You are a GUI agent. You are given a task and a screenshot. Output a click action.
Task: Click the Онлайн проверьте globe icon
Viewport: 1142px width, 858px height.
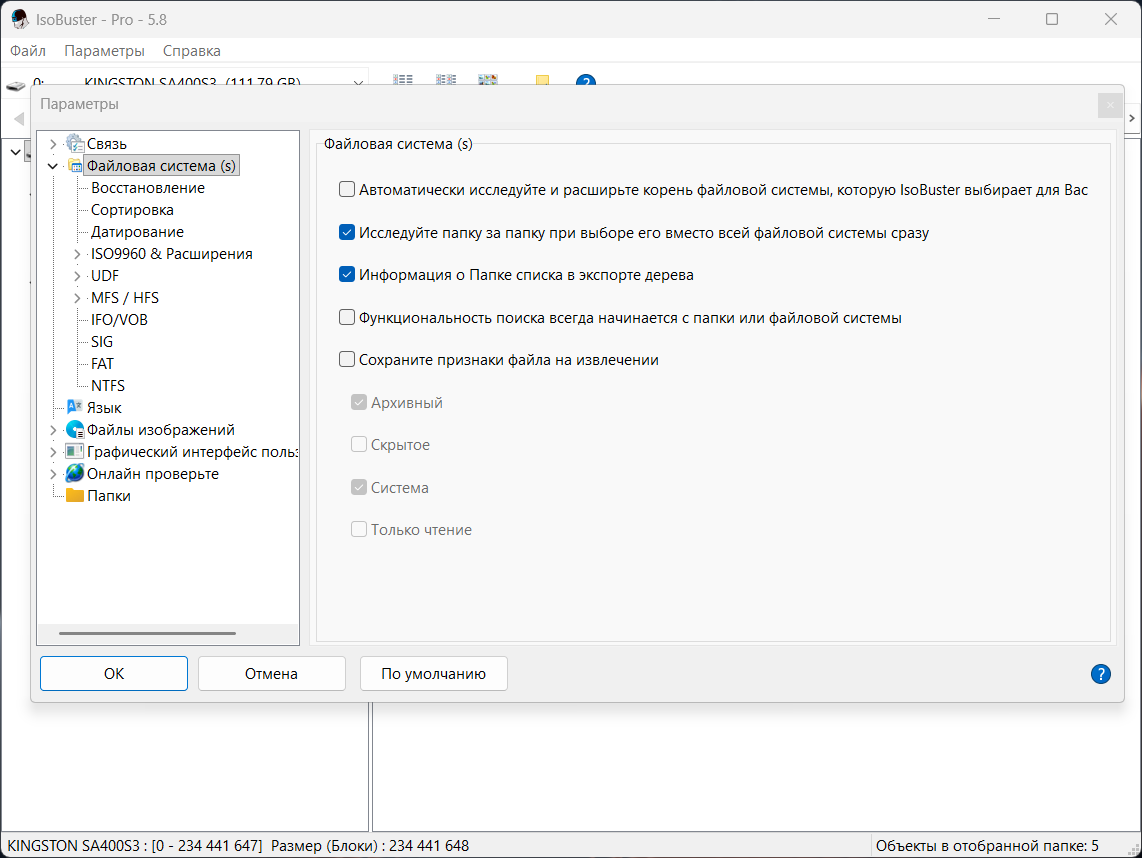[x=74, y=473]
